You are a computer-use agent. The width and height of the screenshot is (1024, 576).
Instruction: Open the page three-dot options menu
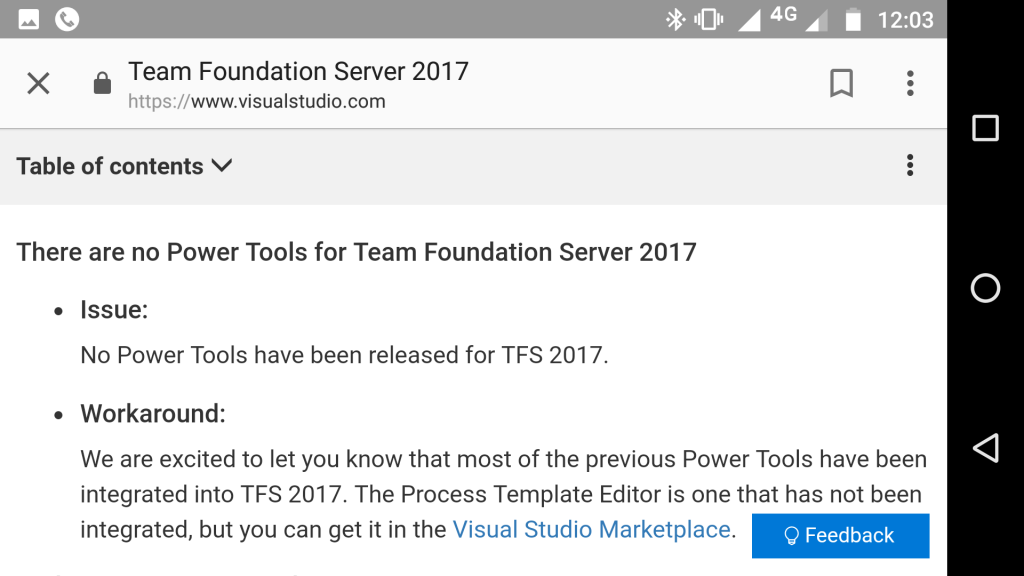click(x=910, y=165)
